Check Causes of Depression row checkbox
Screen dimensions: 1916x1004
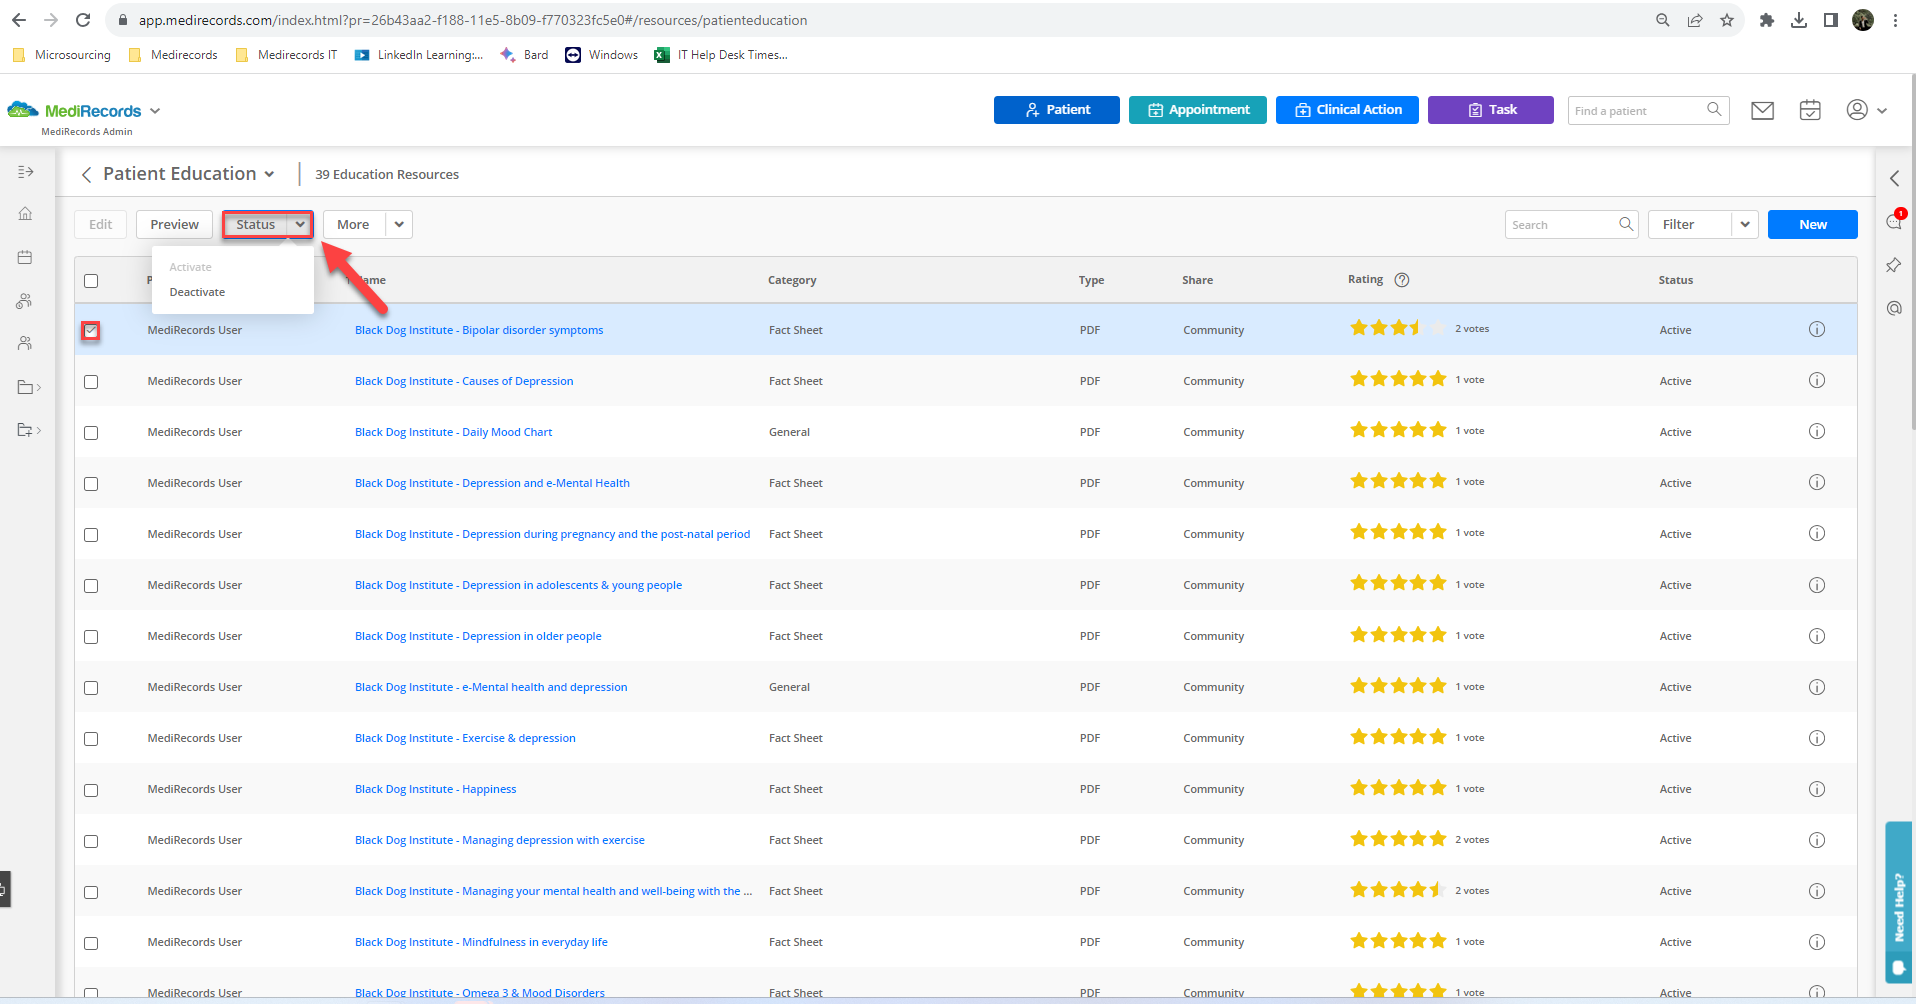(x=91, y=382)
